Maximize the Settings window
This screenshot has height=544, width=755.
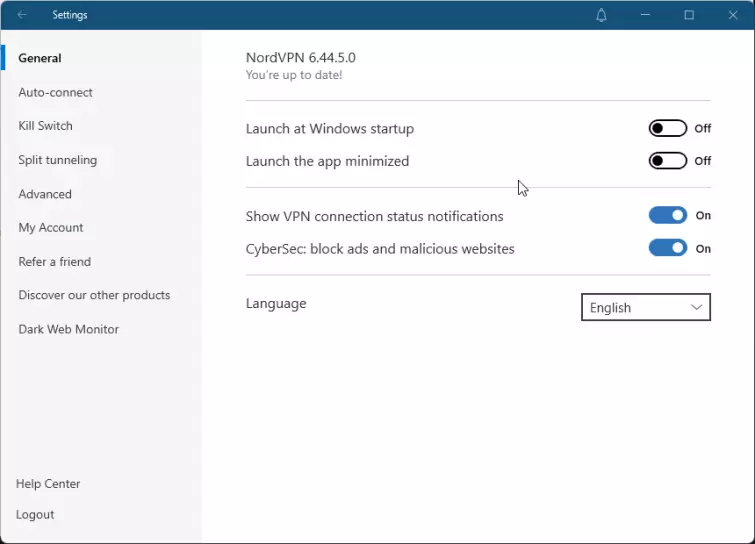tap(689, 15)
